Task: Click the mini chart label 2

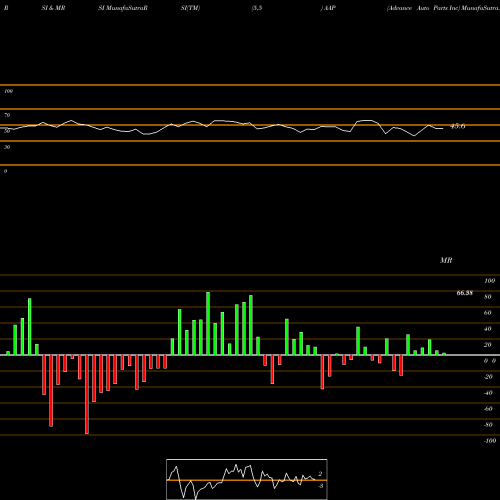Action: point(320,474)
